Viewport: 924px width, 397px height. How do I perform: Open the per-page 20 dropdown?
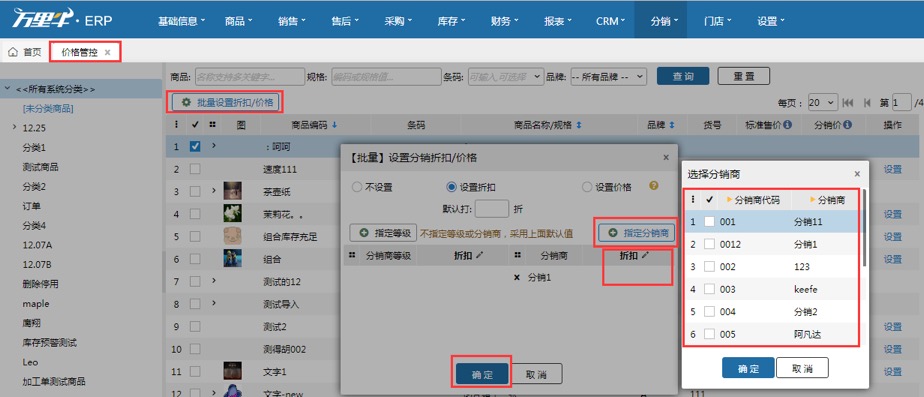(823, 102)
